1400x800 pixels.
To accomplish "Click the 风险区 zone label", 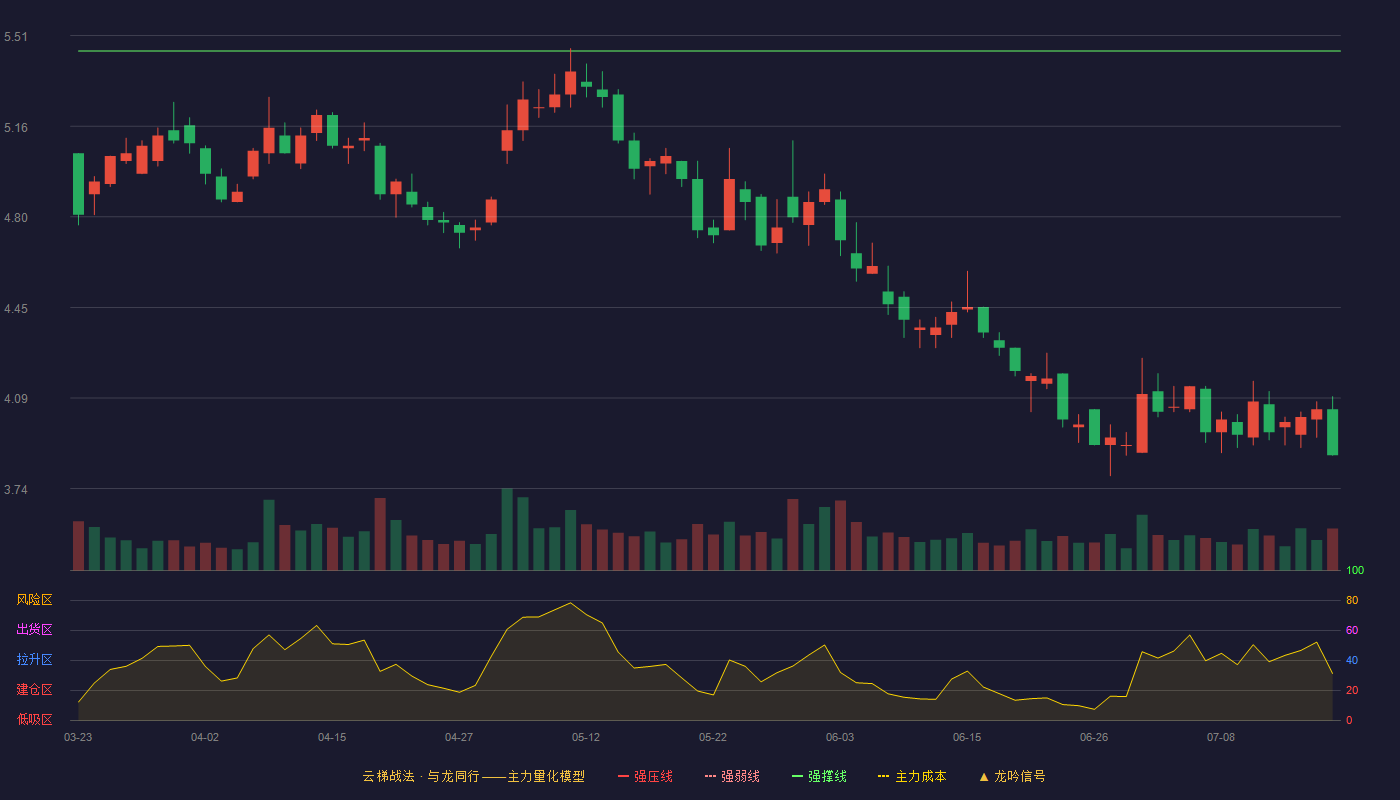I will 34,600.
